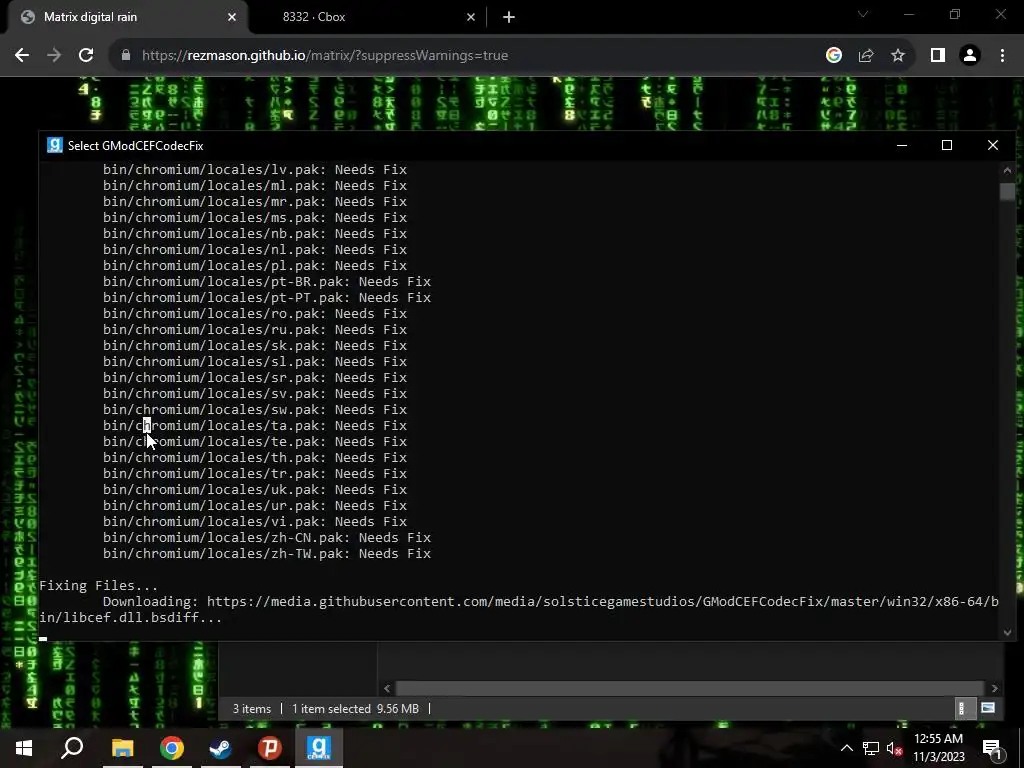Open the Chrome side panel icon
The image size is (1024, 768).
[x=938, y=56]
